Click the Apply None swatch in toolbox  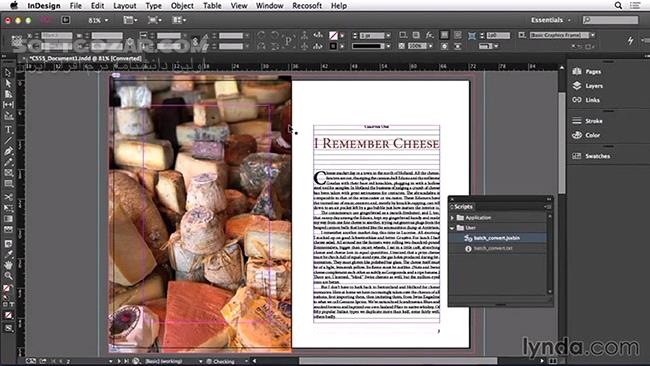pyautogui.click(x=8, y=315)
